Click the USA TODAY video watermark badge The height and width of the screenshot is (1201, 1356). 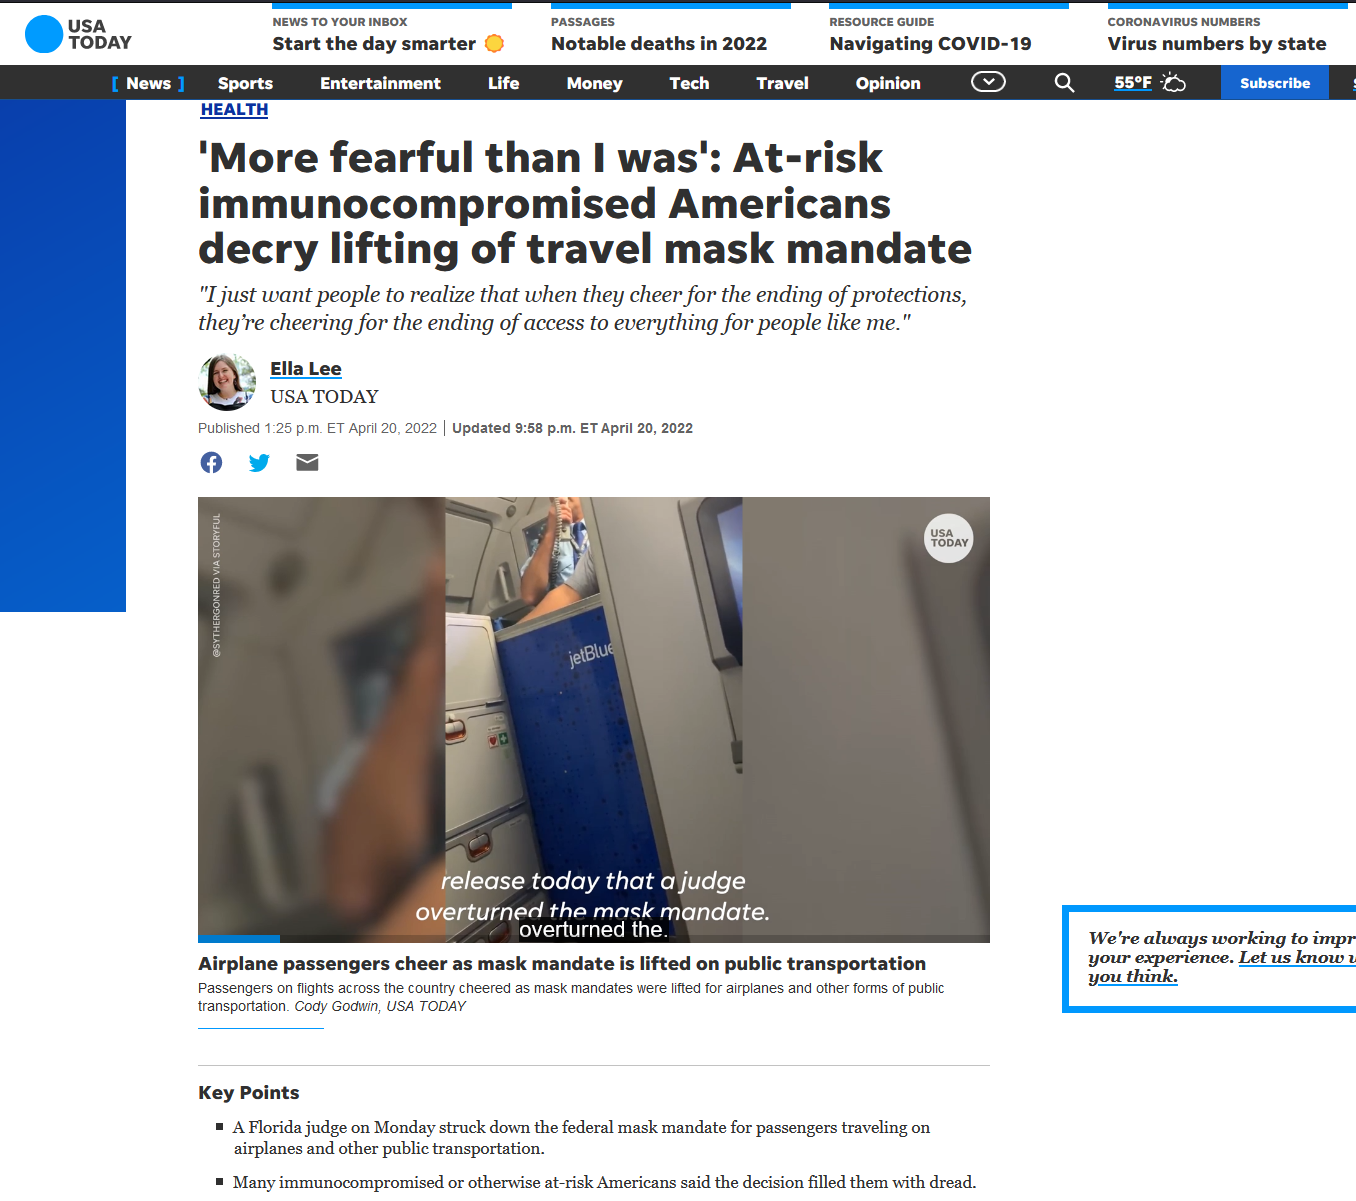[x=948, y=538]
